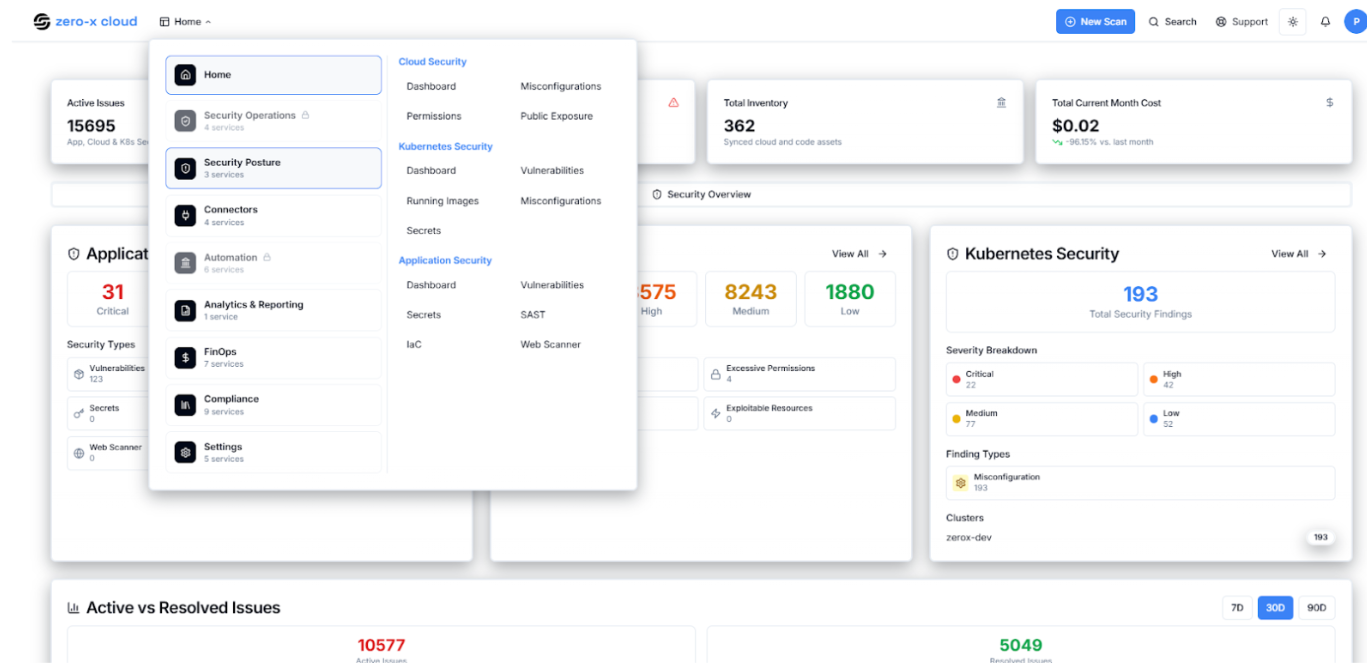Select Settings menu entry

click(x=273, y=452)
